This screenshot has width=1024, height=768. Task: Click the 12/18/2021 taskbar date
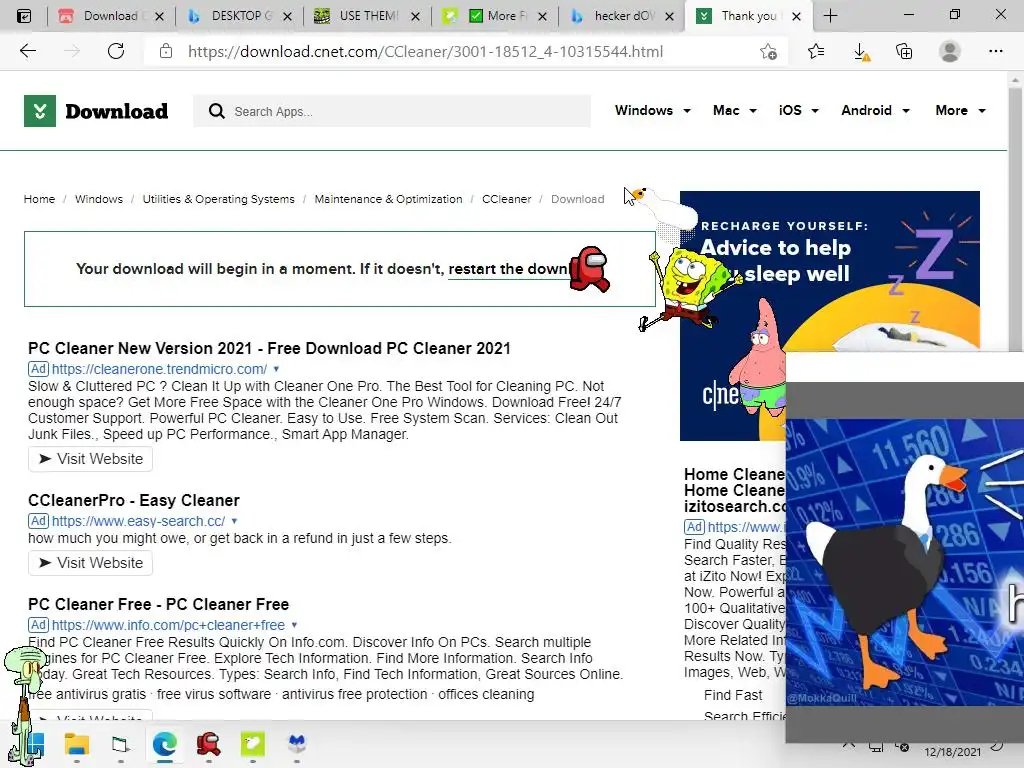tap(952, 752)
